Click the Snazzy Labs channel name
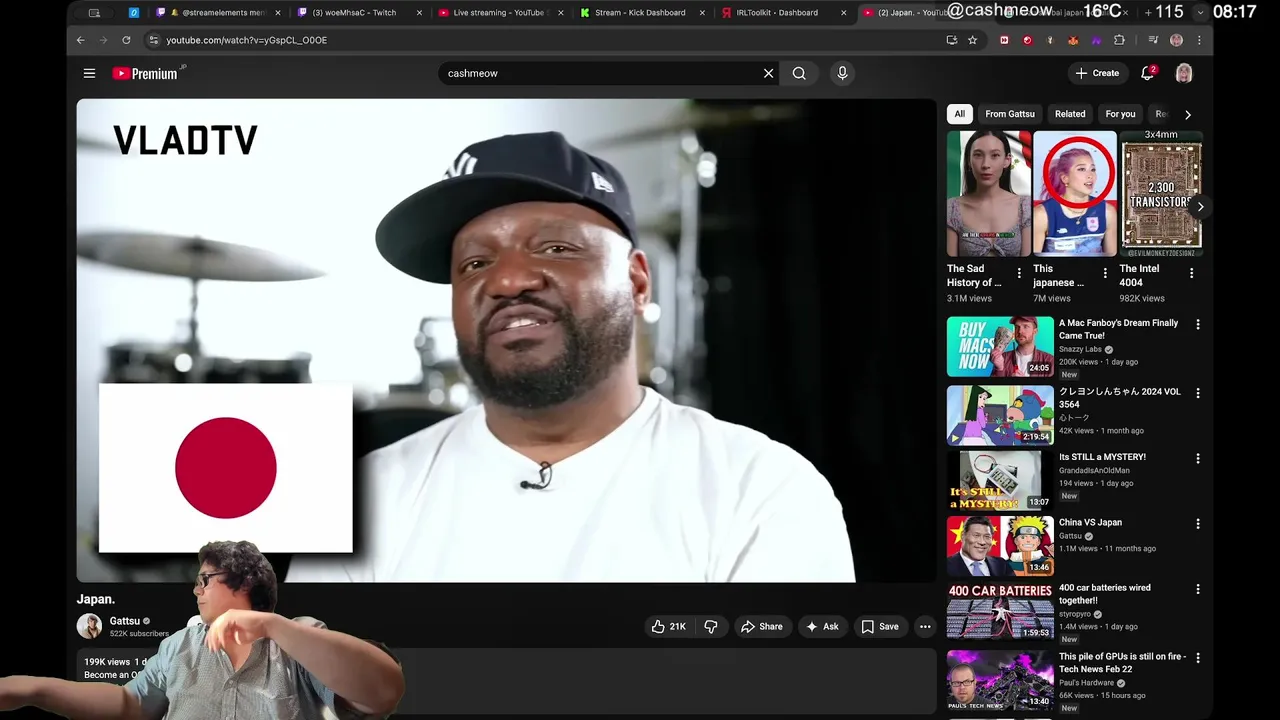 (1080, 349)
